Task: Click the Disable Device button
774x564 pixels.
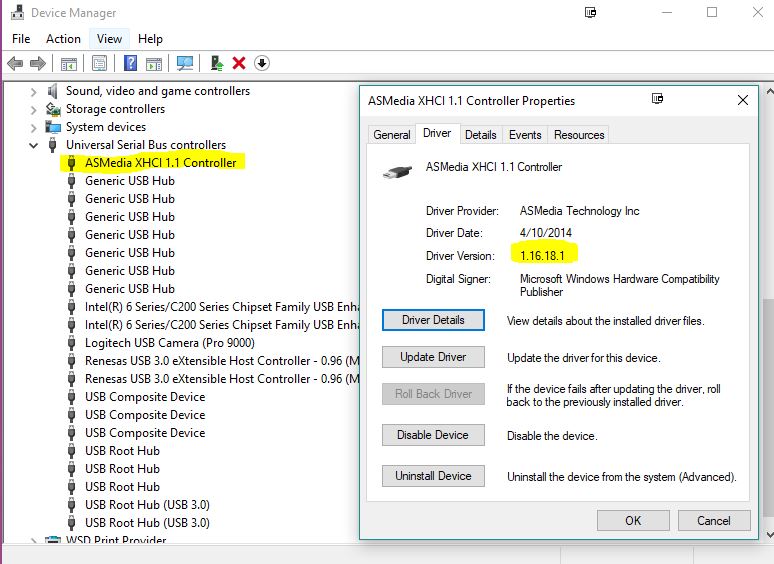Action: pyautogui.click(x=433, y=435)
